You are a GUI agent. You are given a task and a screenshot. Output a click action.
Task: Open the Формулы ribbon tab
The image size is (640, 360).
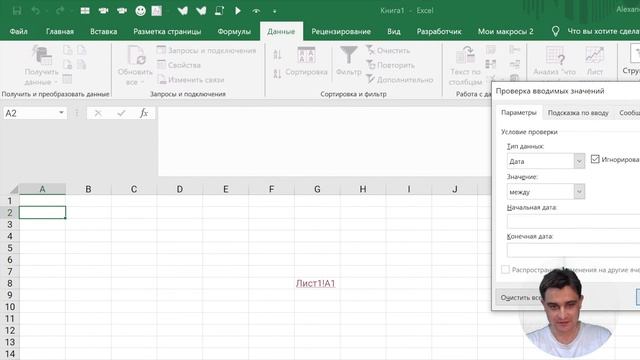coord(234,31)
